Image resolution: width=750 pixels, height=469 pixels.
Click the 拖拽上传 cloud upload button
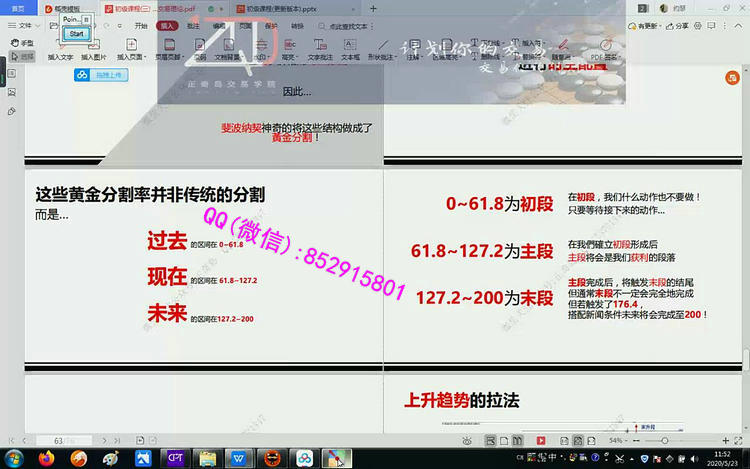pyautogui.click(x=102, y=75)
